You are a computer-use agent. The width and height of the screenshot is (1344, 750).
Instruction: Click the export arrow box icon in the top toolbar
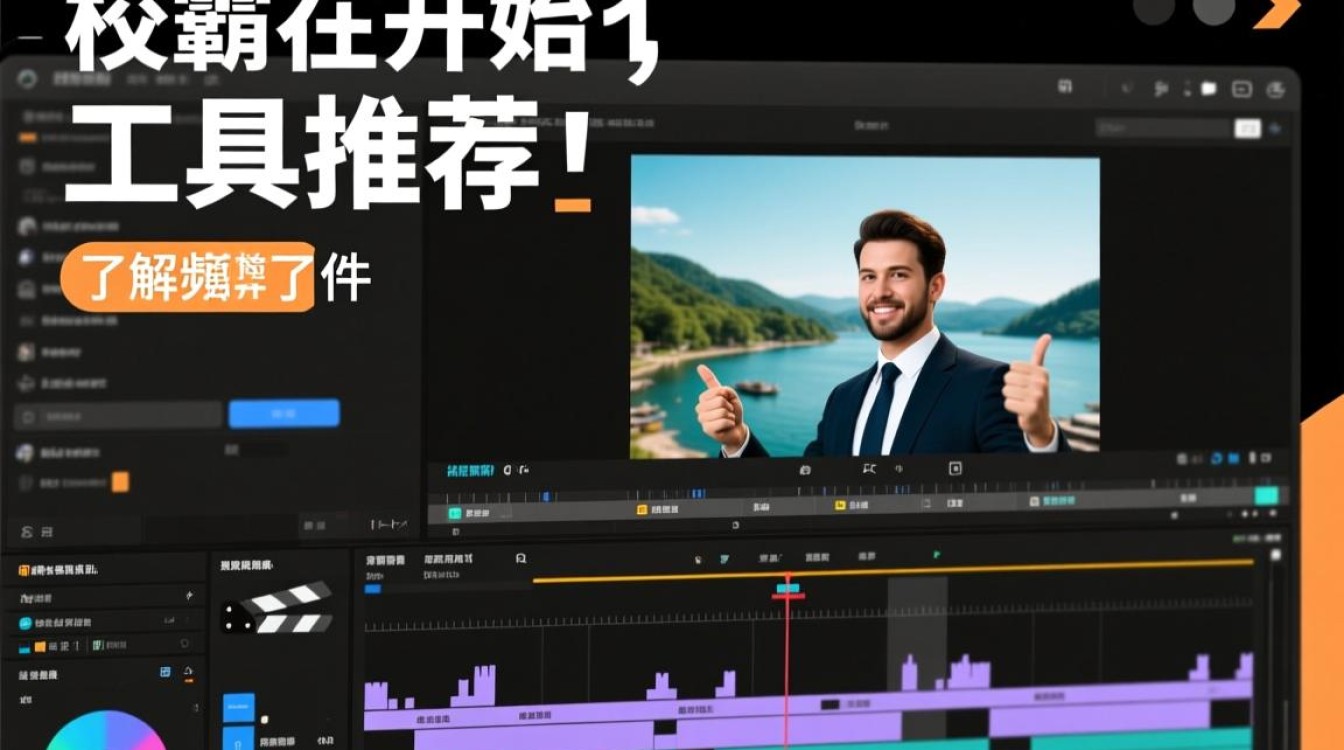click(x=1241, y=89)
